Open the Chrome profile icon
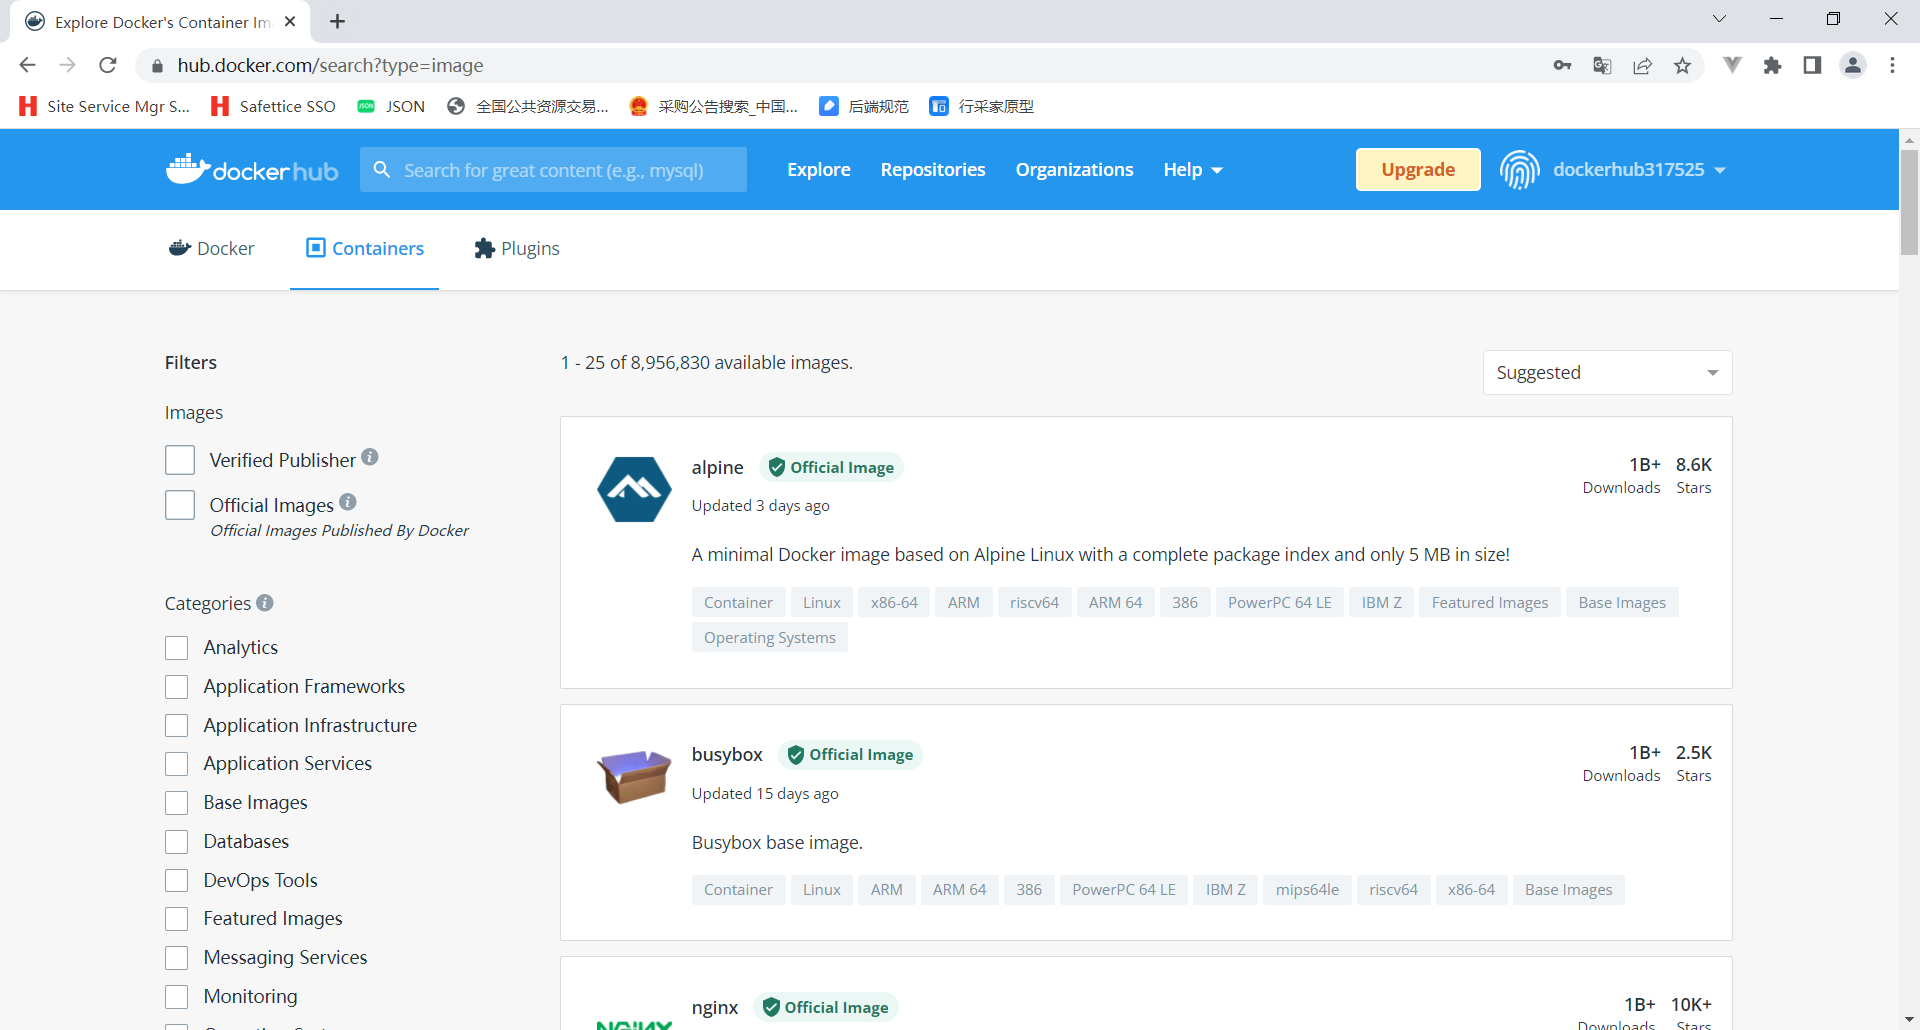This screenshot has width=1920, height=1030. [x=1853, y=65]
